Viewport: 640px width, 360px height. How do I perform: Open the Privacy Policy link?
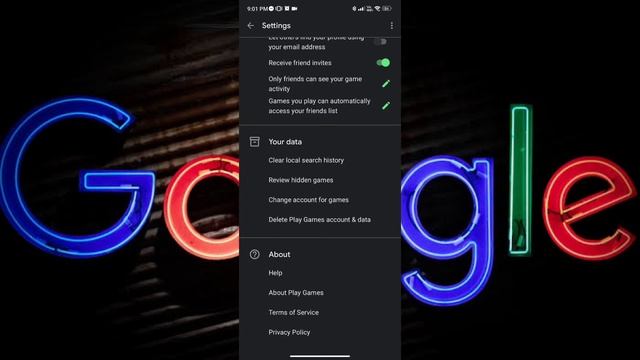289,332
